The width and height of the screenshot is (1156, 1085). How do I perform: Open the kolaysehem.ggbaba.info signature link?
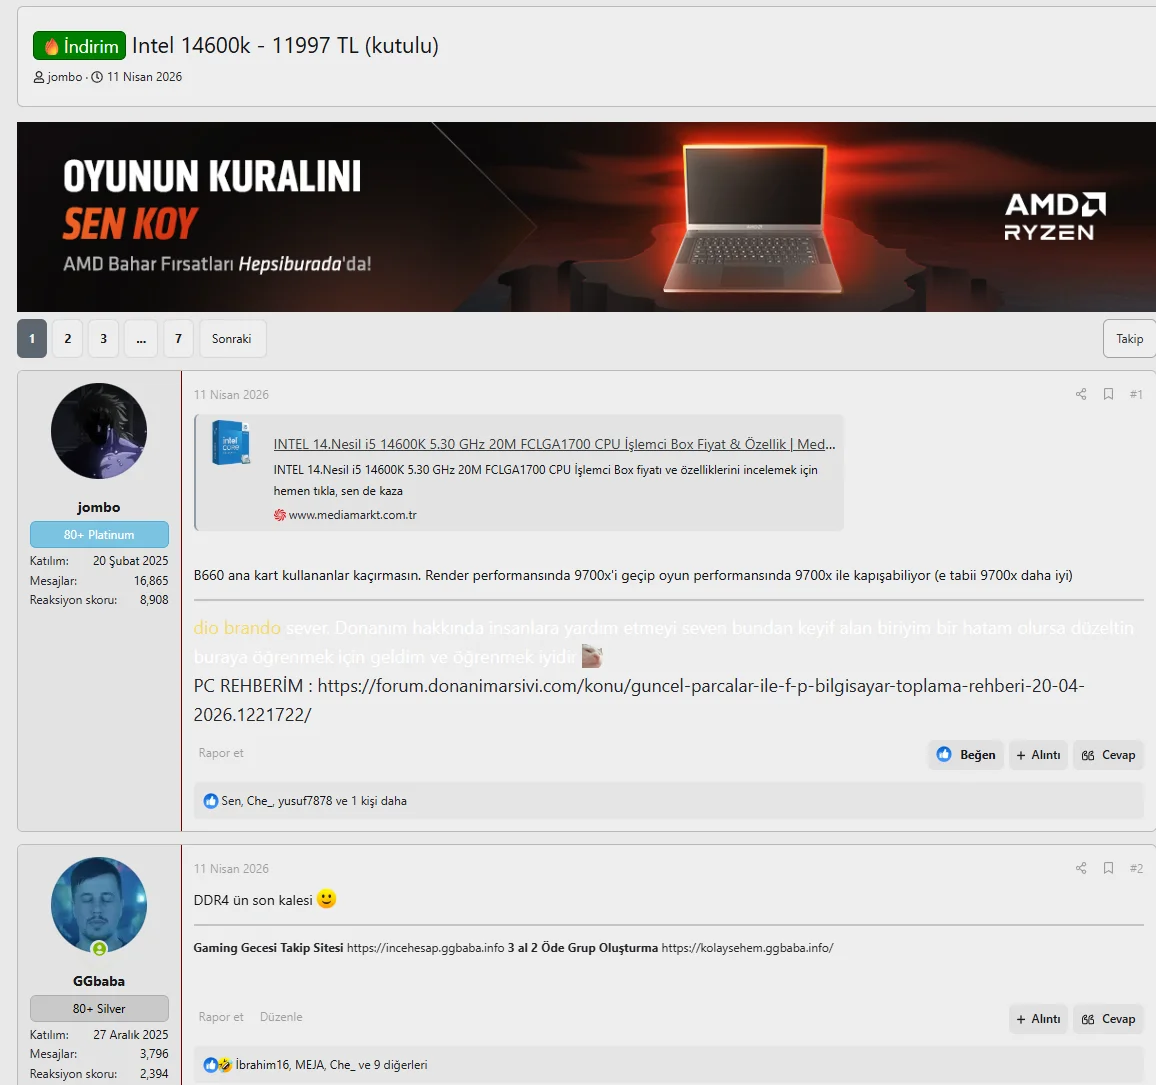[748, 947]
